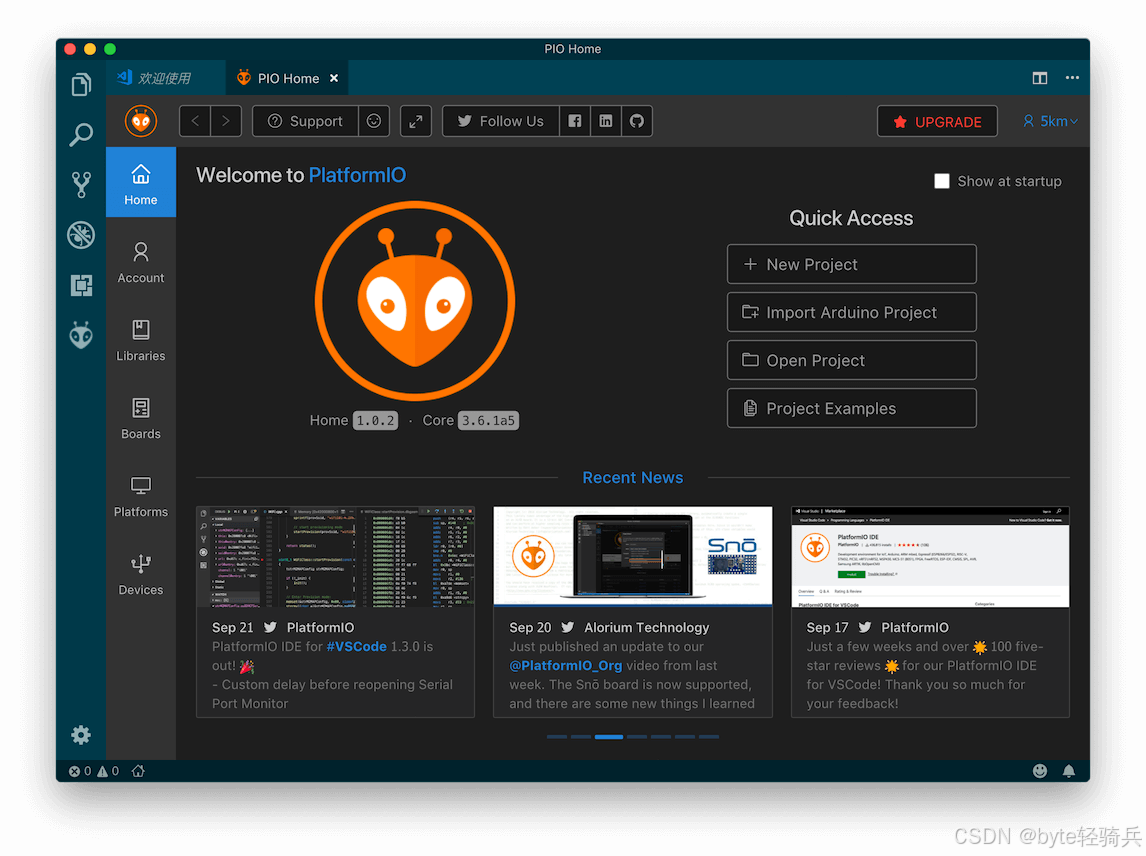This screenshot has height=856, width=1146.
Task: Click the Alorium Technology author name
Action: coord(647,627)
